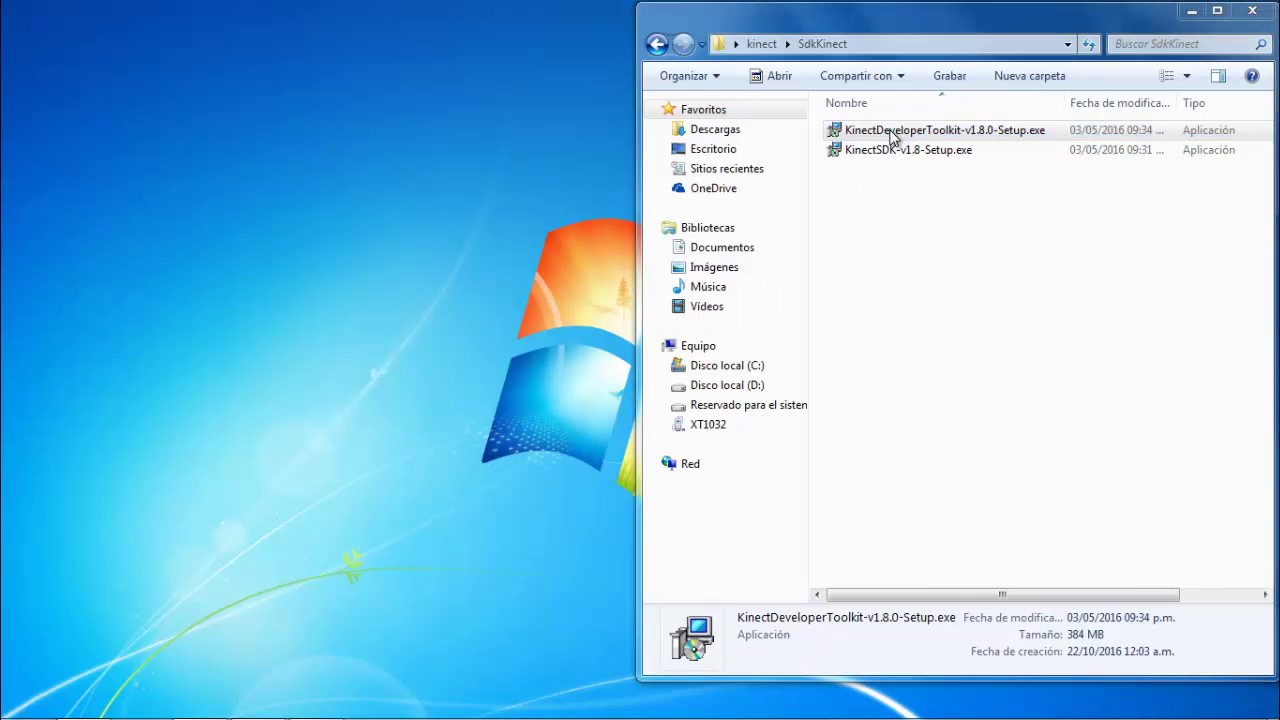Open the XT1032 device
The image size is (1280, 720).
[708, 424]
